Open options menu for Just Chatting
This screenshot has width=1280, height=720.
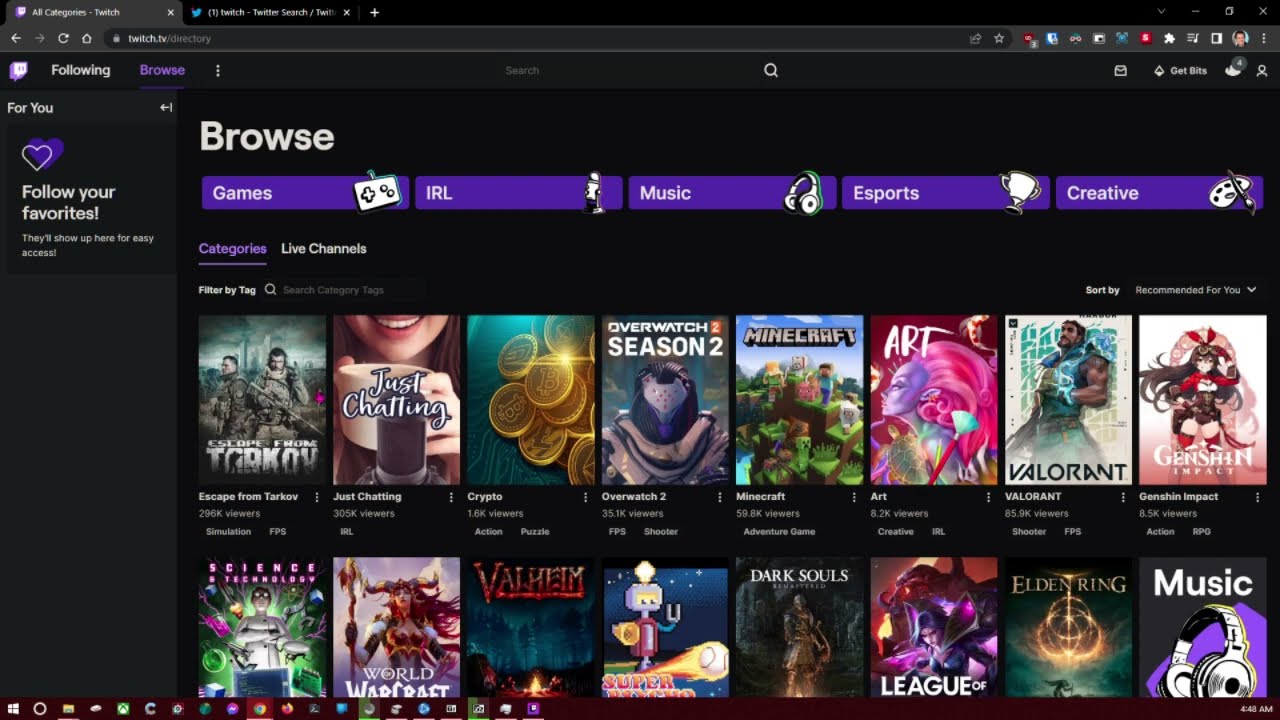[451, 497]
